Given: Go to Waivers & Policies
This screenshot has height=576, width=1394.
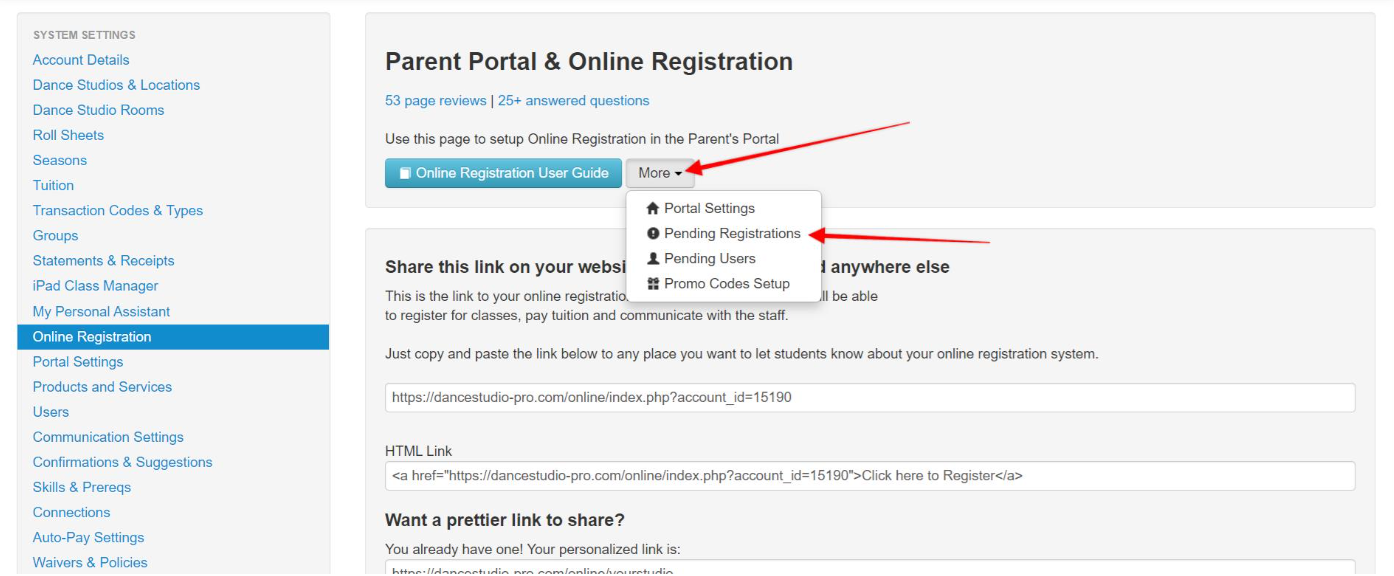Looking at the screenshot, I should (90, 562).
